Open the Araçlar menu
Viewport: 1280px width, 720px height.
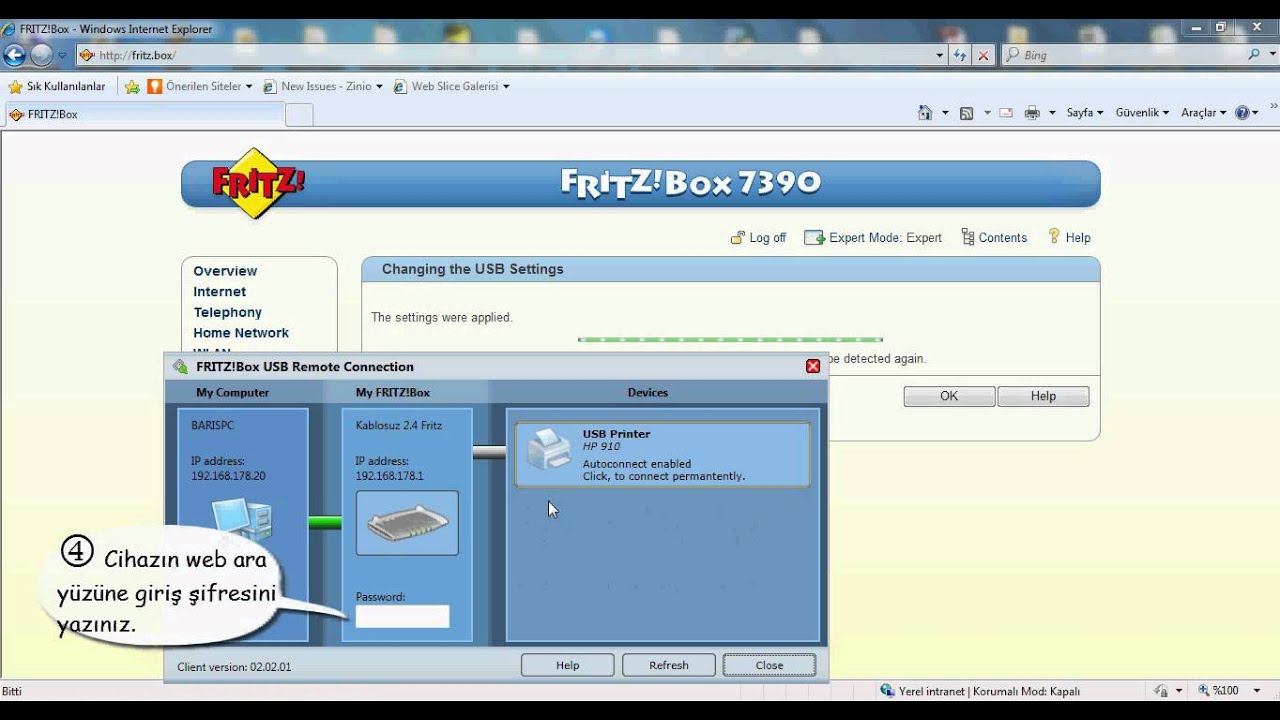pyautogui.click(x=1204, y=113)
